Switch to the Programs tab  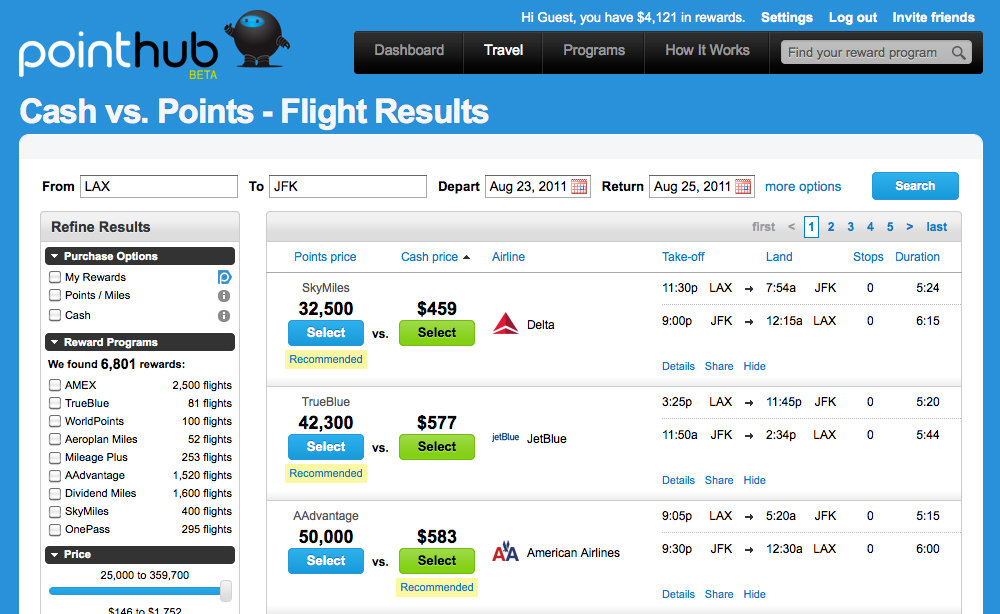pos(594,50)
